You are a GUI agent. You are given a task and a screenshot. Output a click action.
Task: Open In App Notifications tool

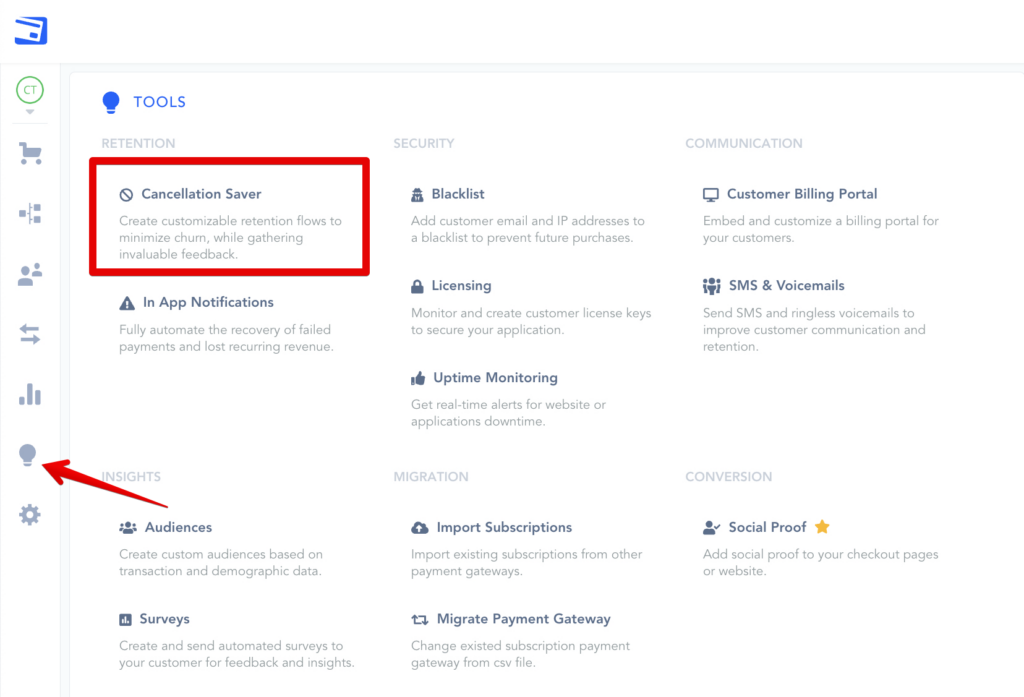pos(207,302)
